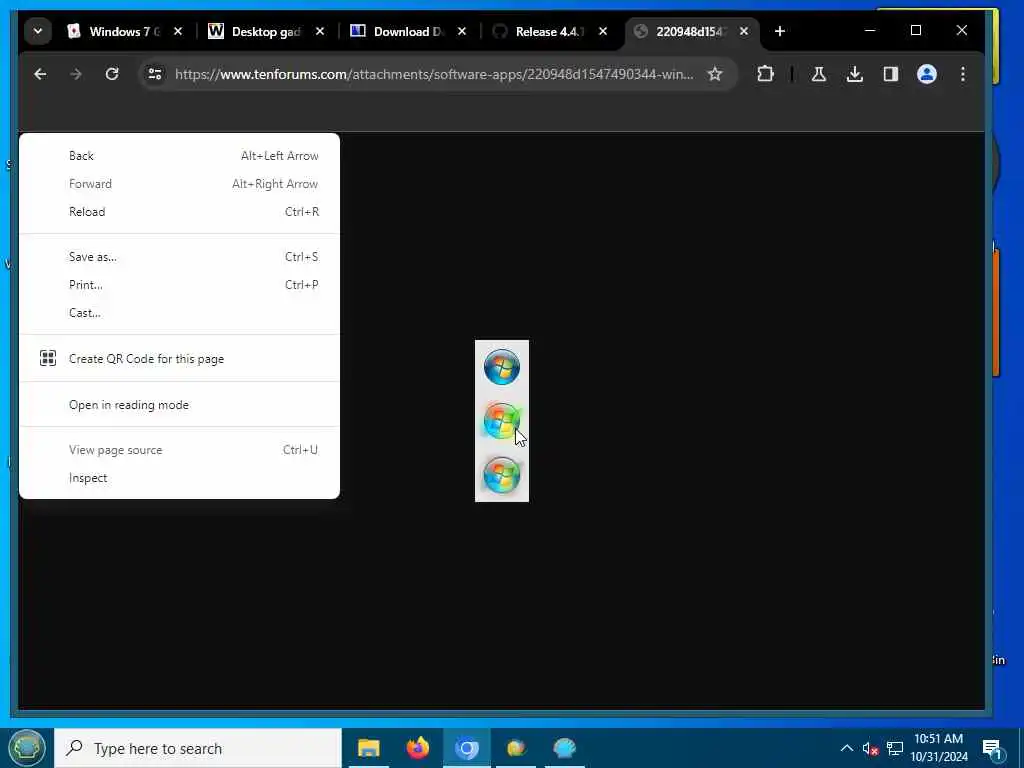1024x768 pixels.
Task: Select Save as... in context menu
Action: pyautogui.click(x=180, y=257)
